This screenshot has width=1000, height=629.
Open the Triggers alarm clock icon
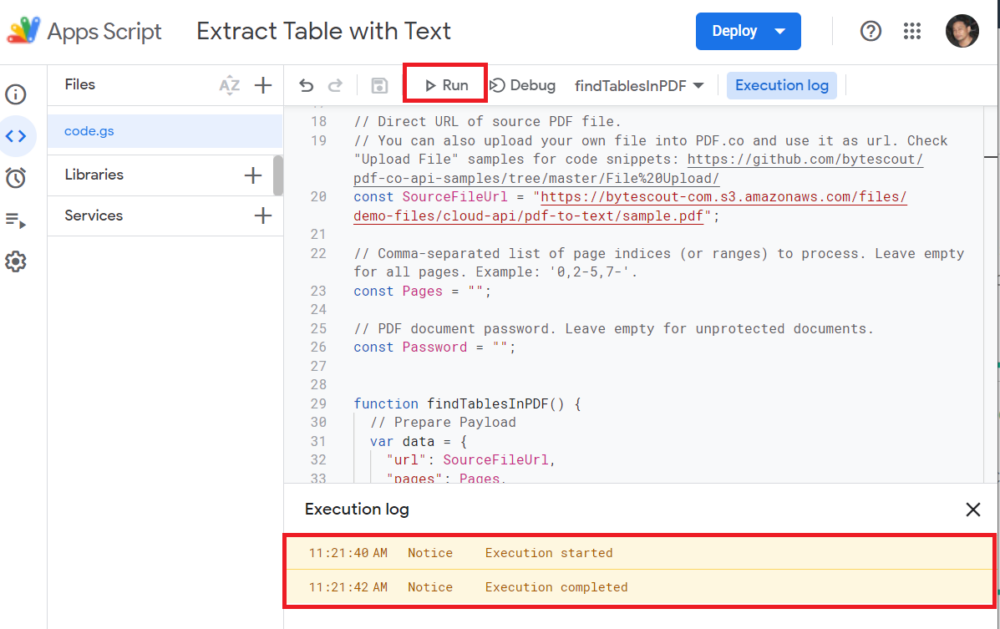click(x=16, y=178)
